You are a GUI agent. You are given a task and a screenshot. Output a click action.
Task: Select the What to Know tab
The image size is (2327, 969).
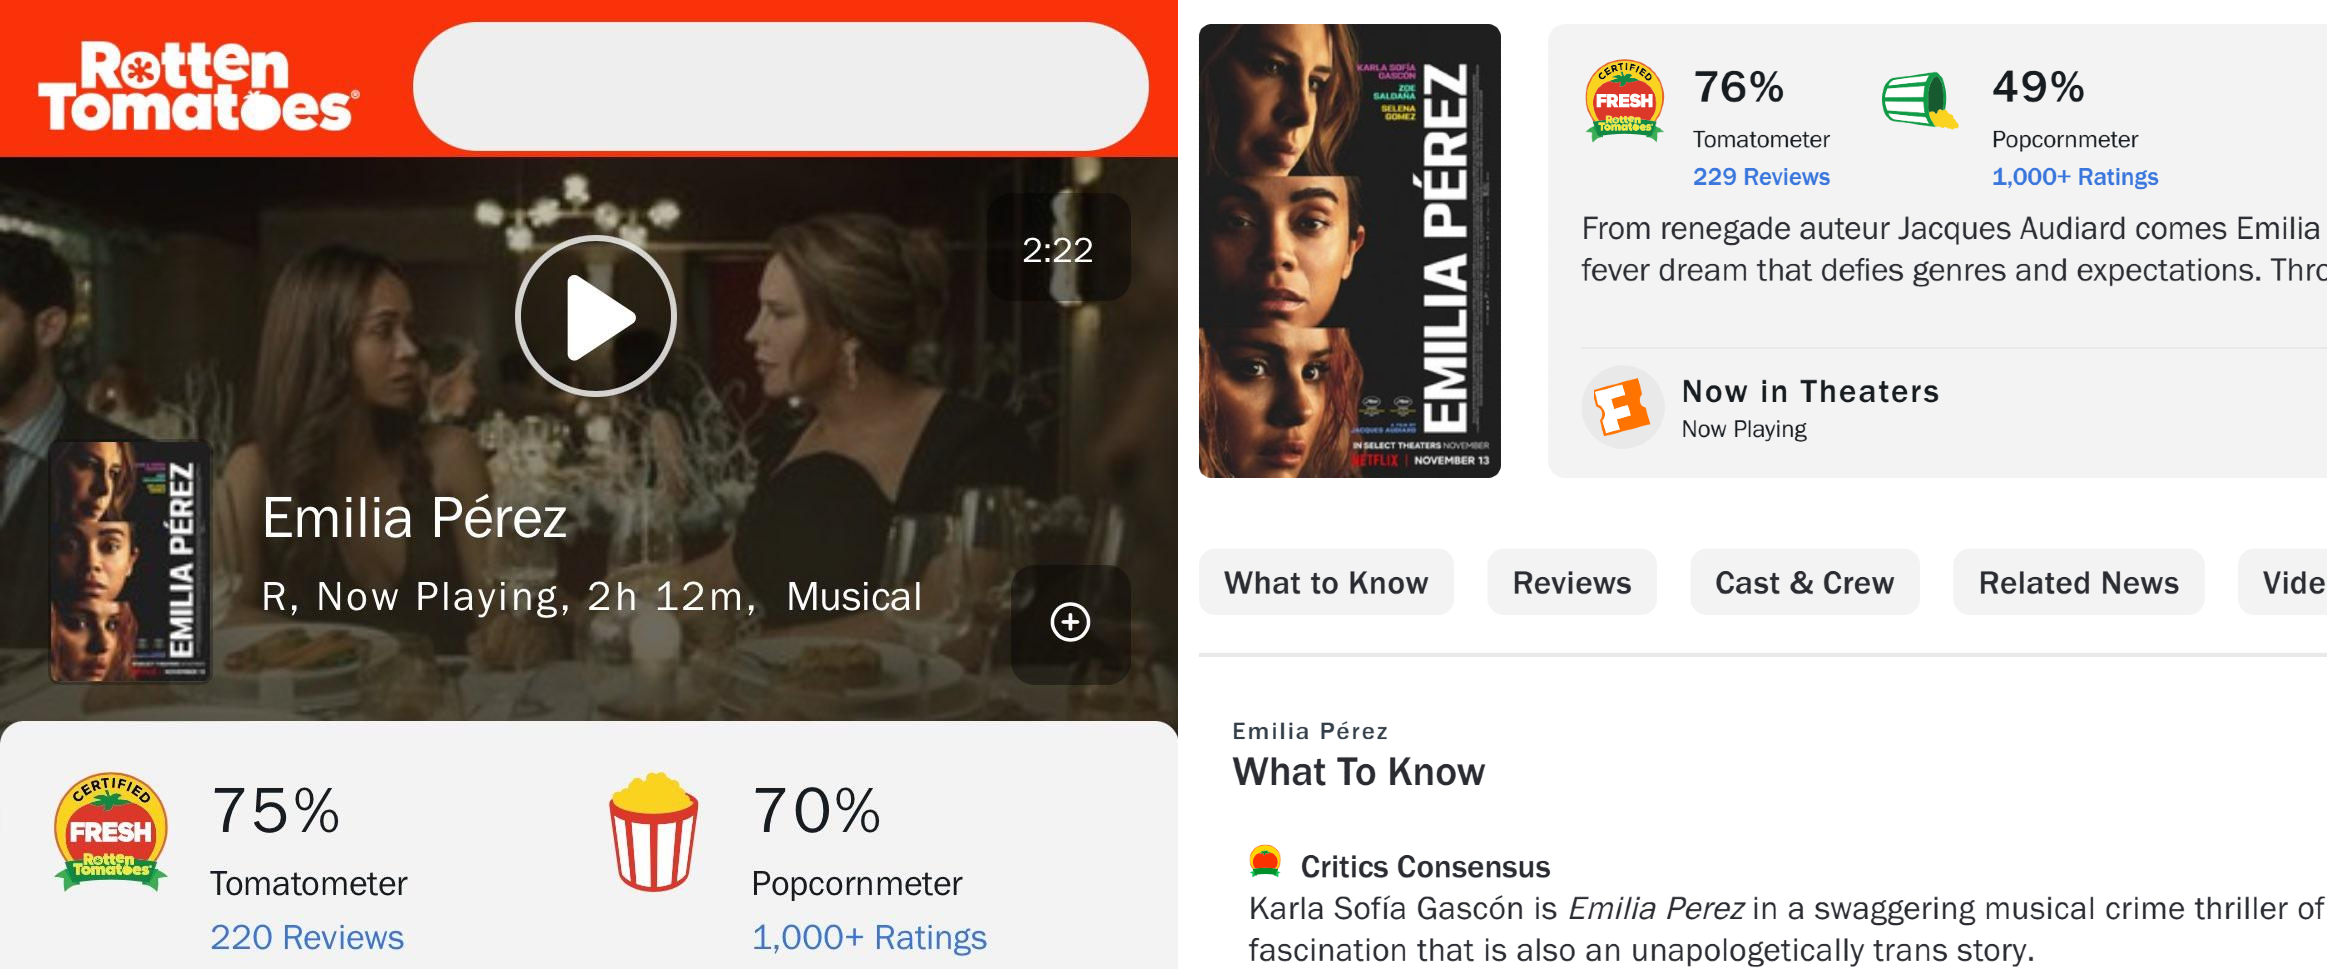click(x=1326, y=582)
